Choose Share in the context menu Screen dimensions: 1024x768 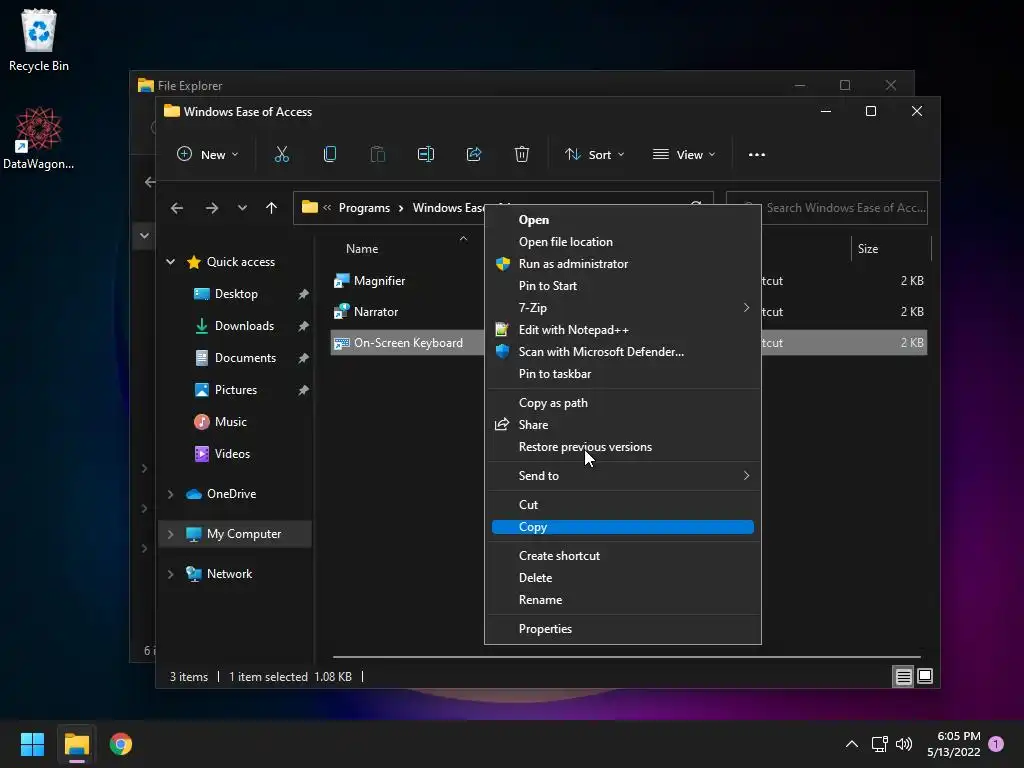click(623, 424)
